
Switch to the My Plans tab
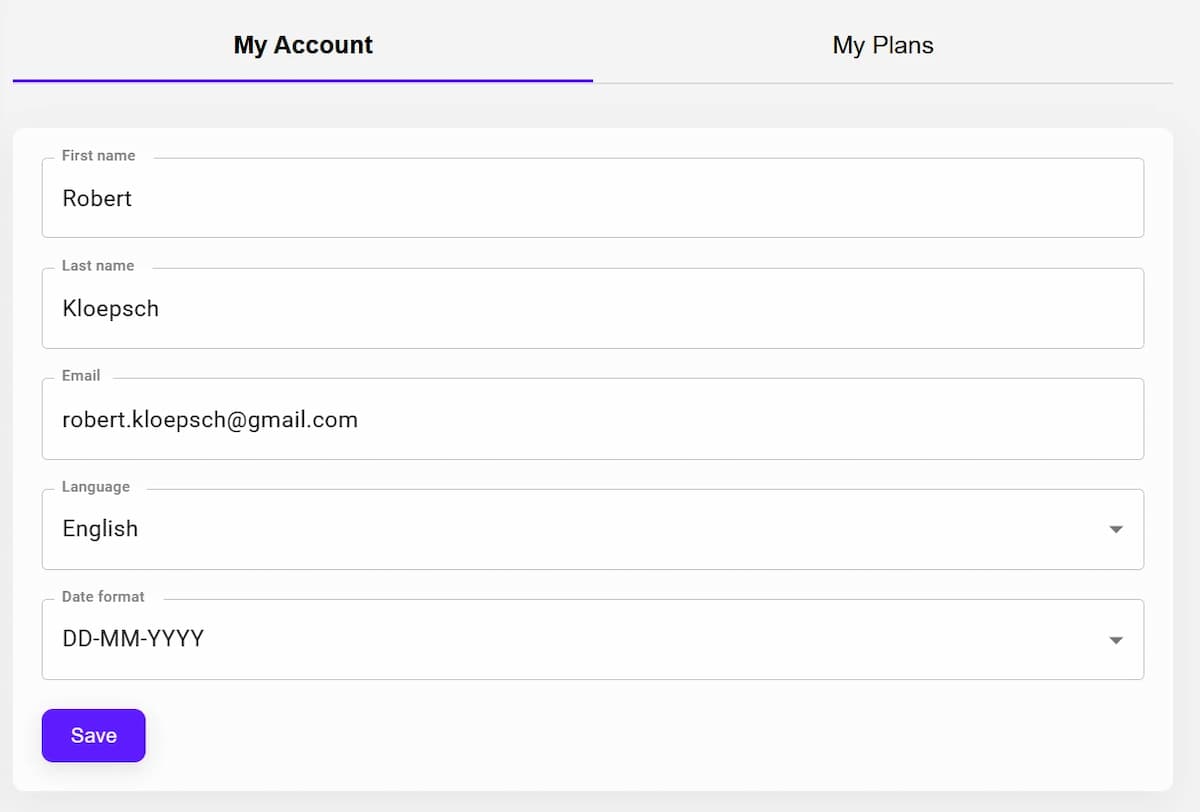click(883, 45)
